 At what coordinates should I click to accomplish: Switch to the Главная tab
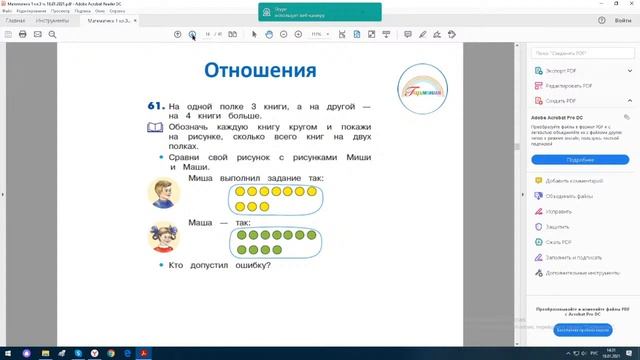click(x=15, y=20)
